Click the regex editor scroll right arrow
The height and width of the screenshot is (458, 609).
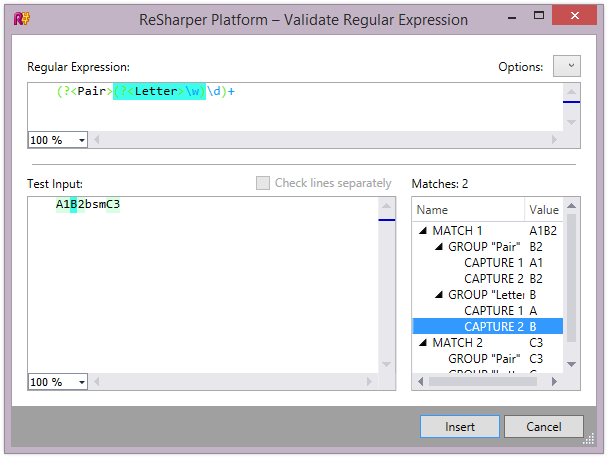click(554, 139)
